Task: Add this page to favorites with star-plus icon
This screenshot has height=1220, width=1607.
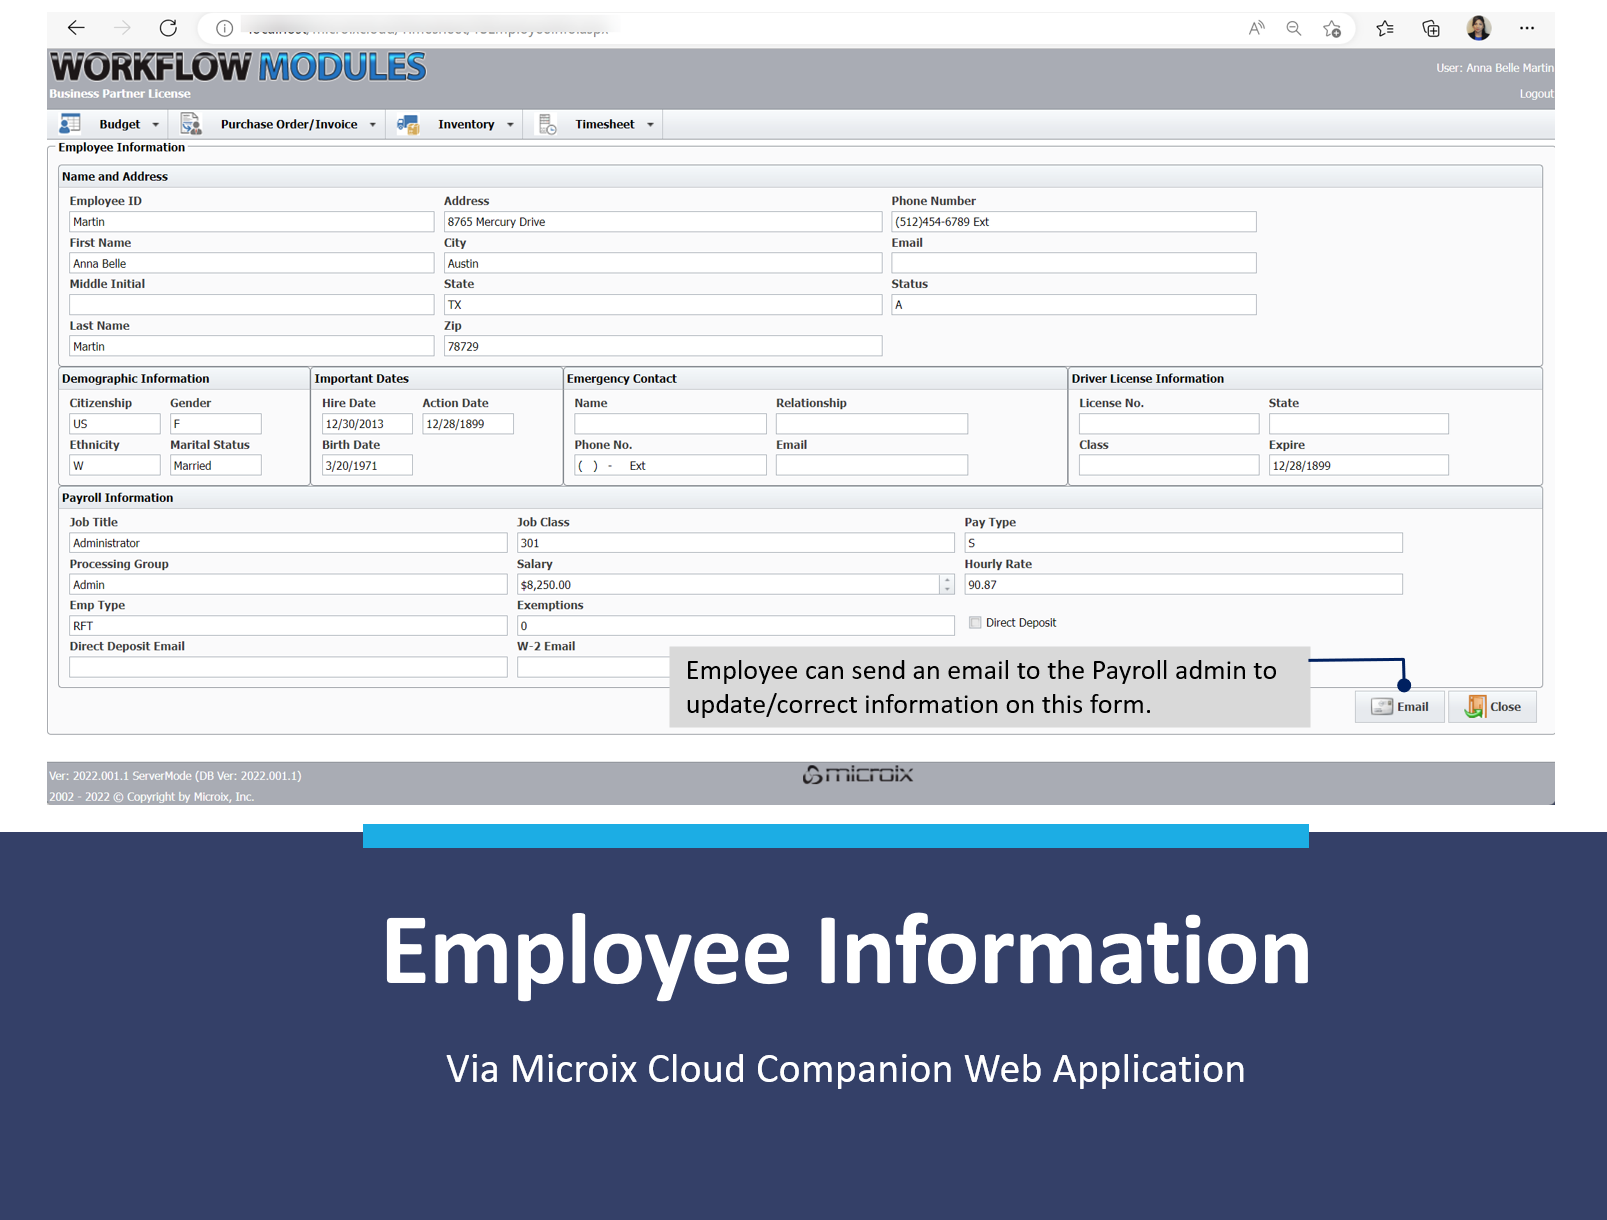Action: [x=1332, y=29]
